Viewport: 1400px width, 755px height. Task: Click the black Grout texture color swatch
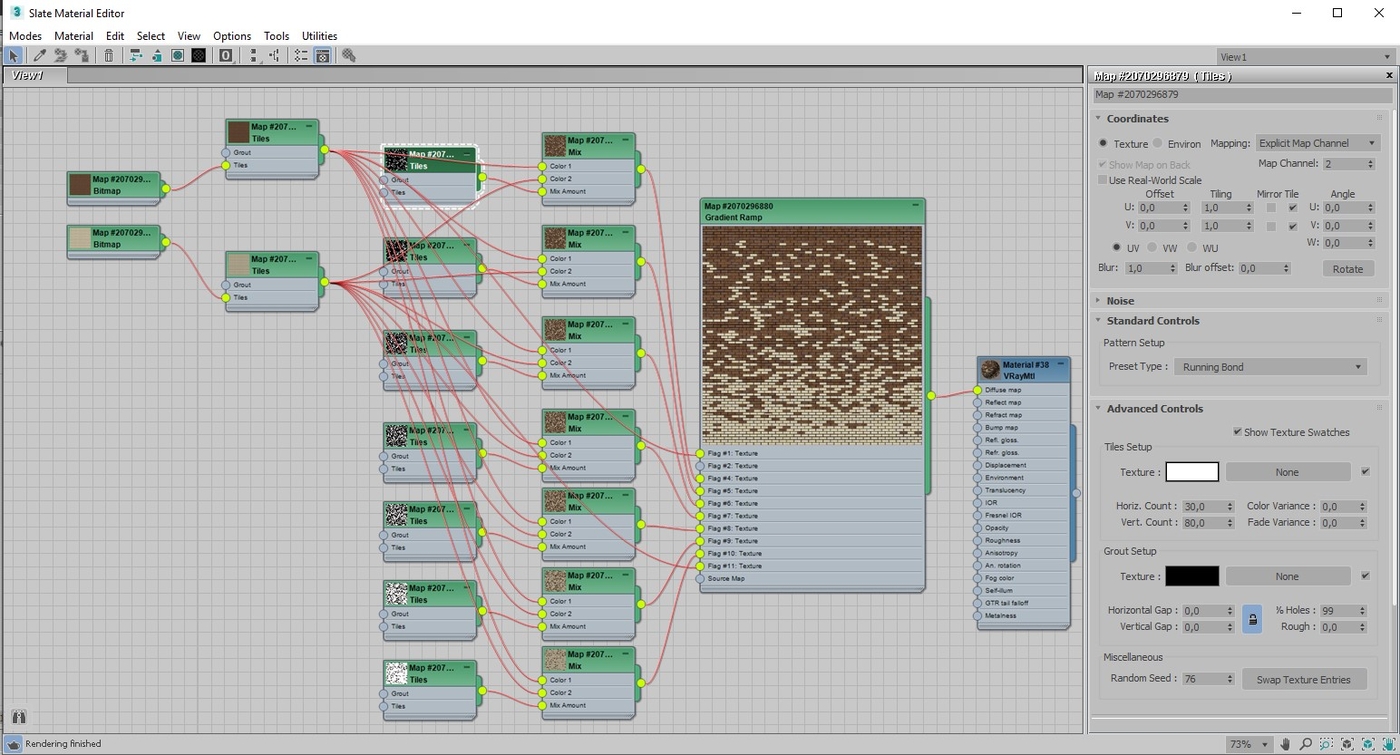(1192, 576)
